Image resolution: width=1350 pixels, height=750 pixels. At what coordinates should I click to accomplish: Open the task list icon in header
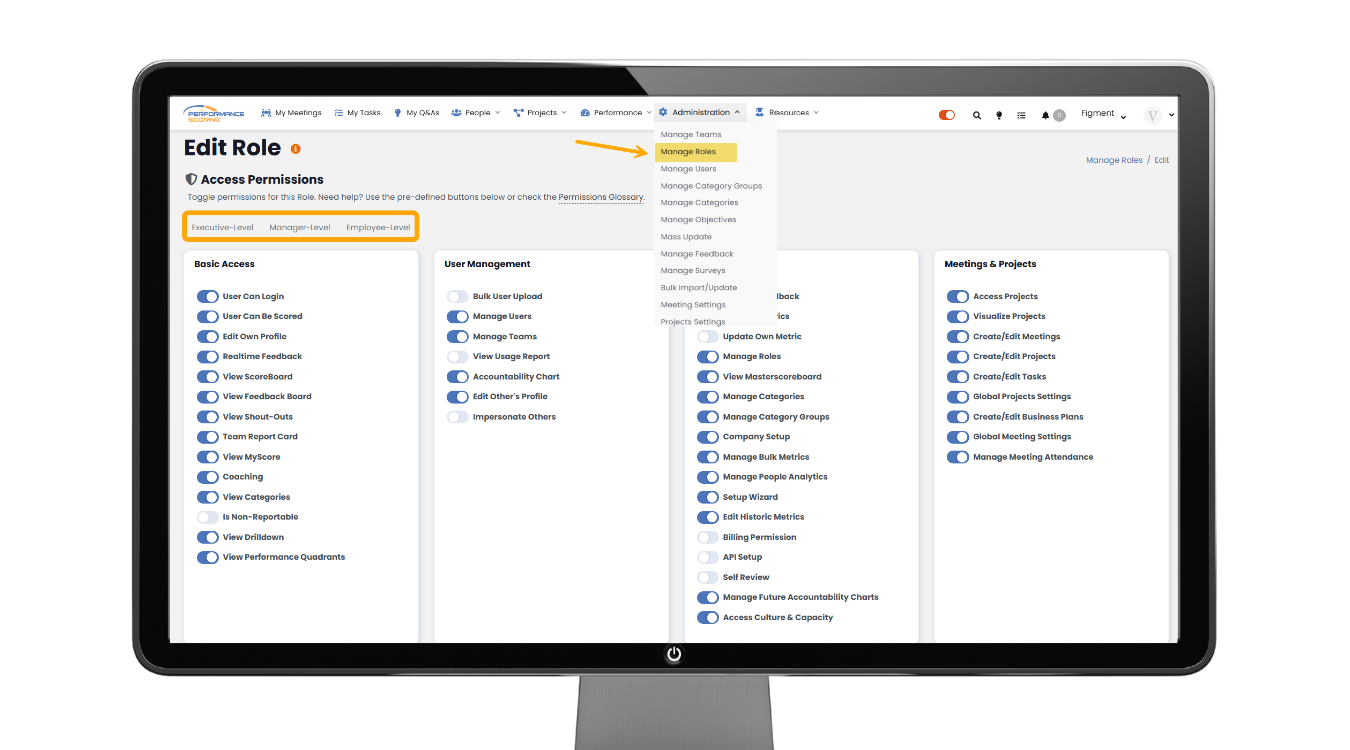click(1021, 115)
